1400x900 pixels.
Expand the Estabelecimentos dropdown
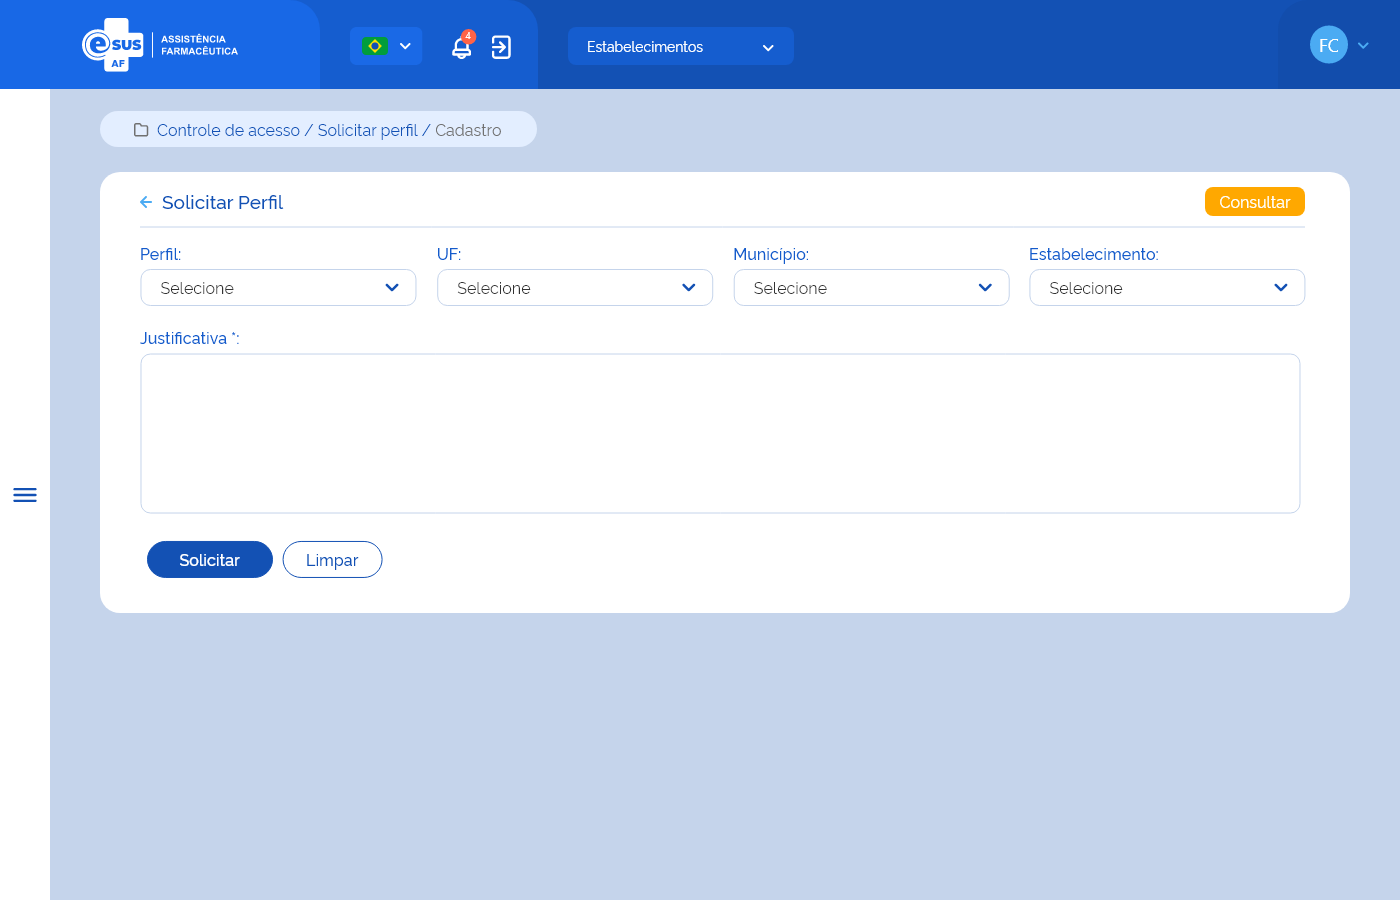680,46
